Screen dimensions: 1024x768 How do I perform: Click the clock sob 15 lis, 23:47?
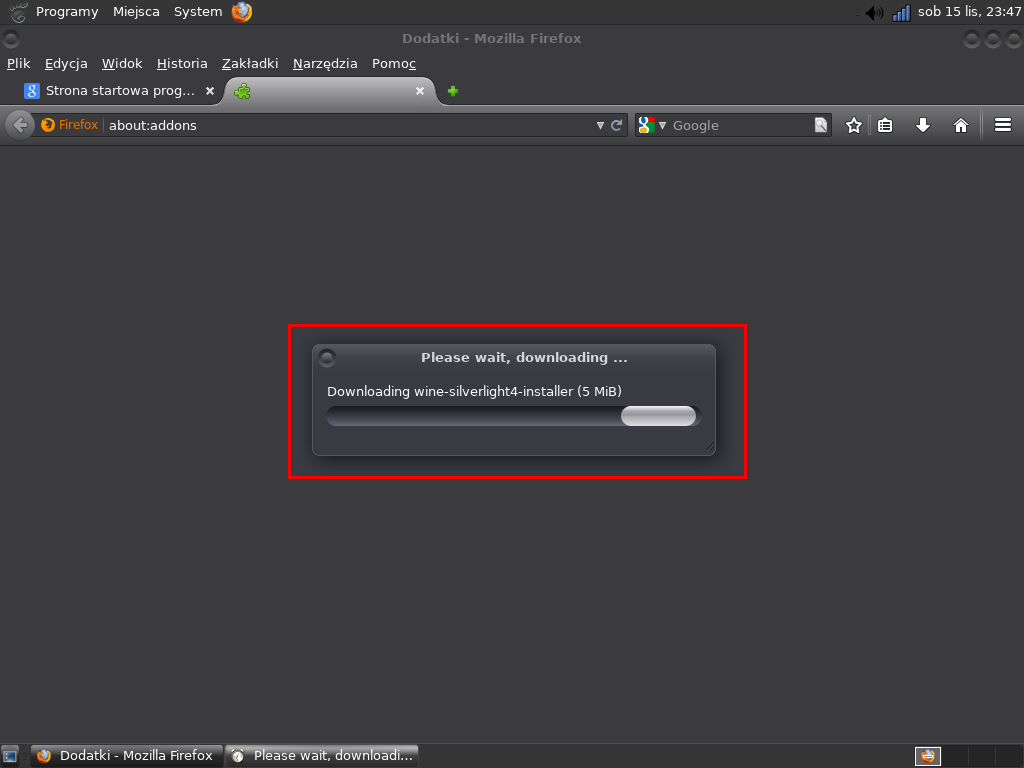(969, 12)
